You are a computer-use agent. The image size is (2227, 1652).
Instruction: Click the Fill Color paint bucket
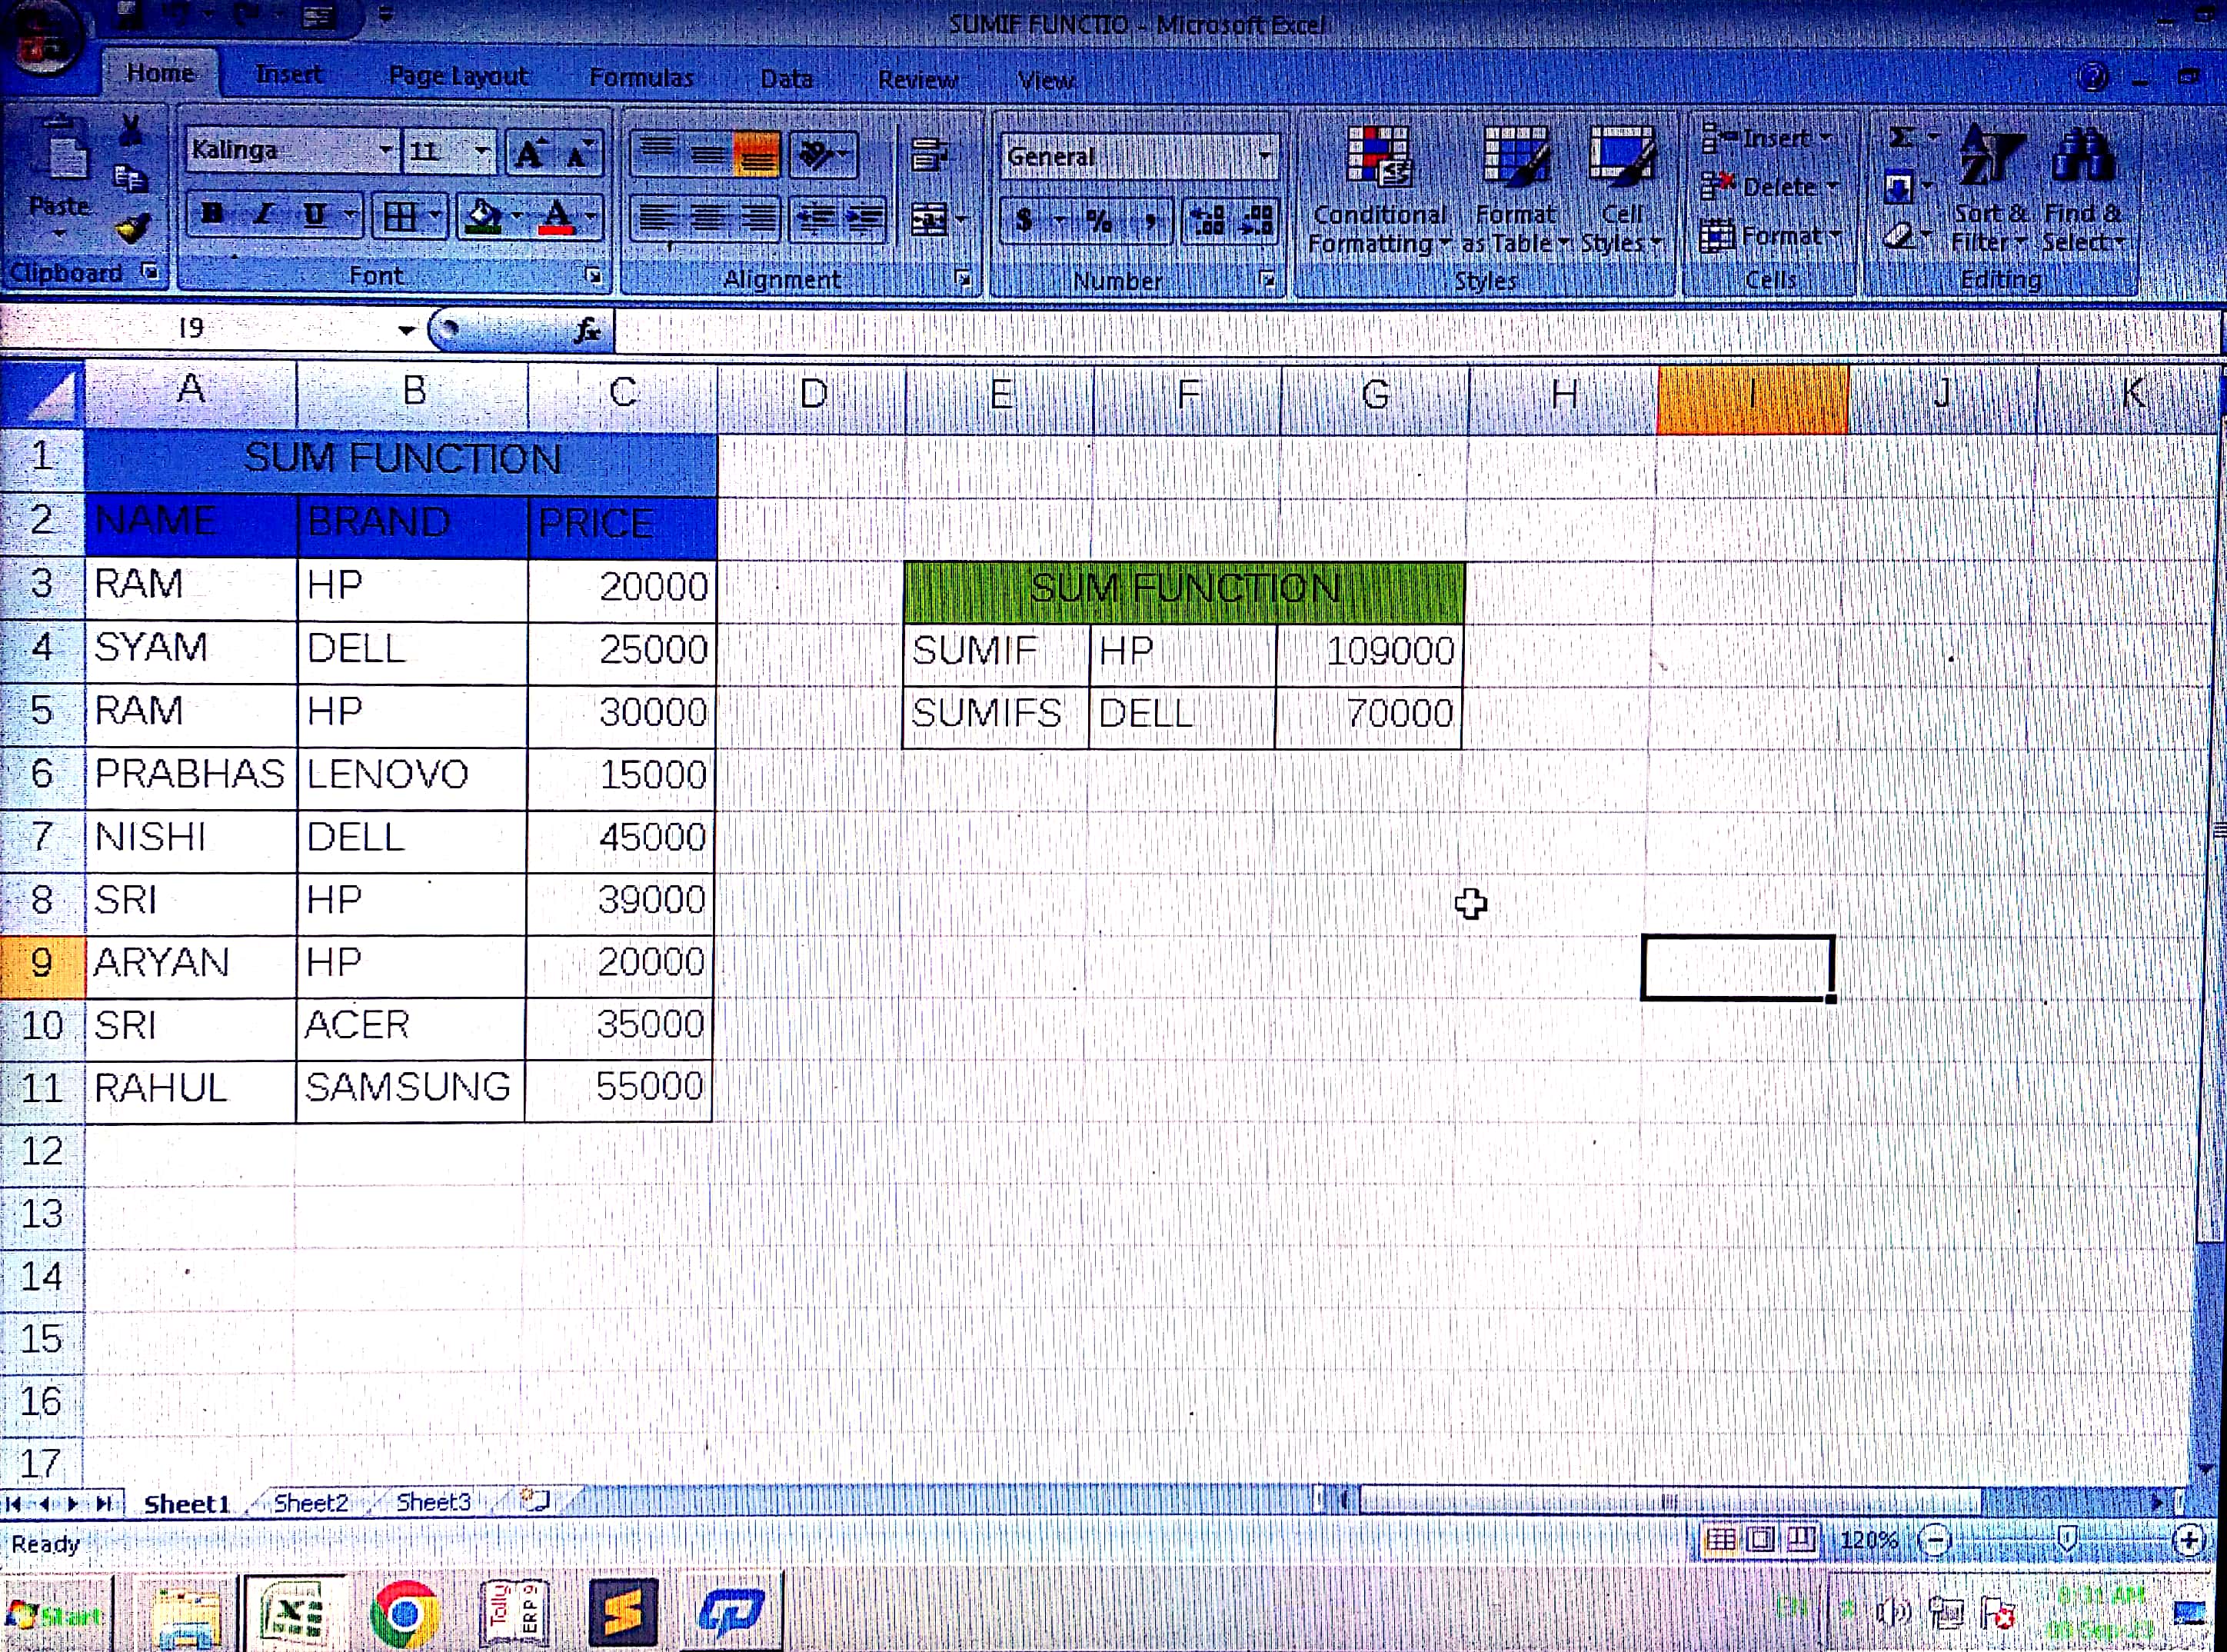[484, 215]
